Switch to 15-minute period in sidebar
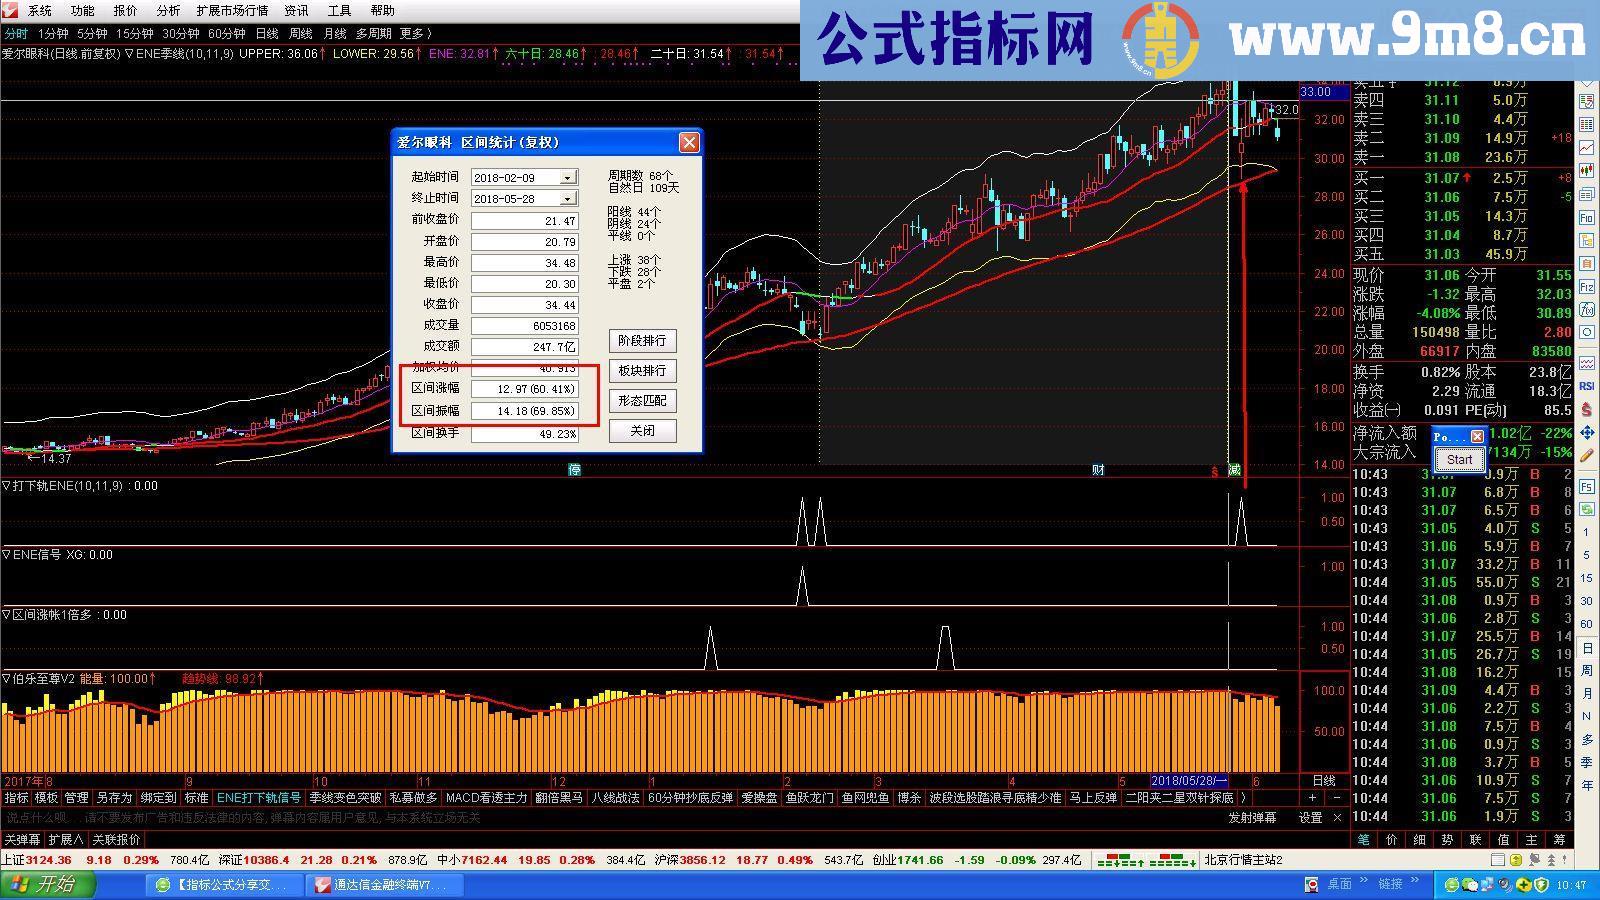Viewport: 1600px width, 900px height. (x=1587, y=578)
